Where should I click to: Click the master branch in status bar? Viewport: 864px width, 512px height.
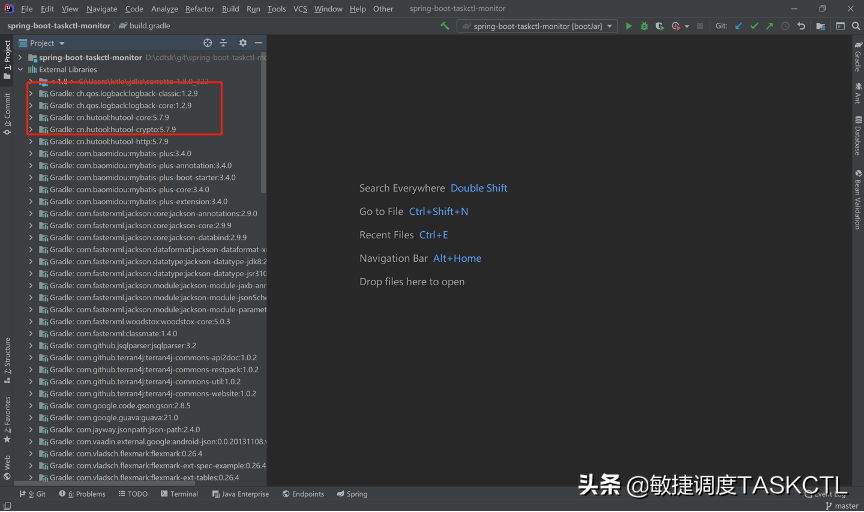pyautogui.click(x=841, y=506)
